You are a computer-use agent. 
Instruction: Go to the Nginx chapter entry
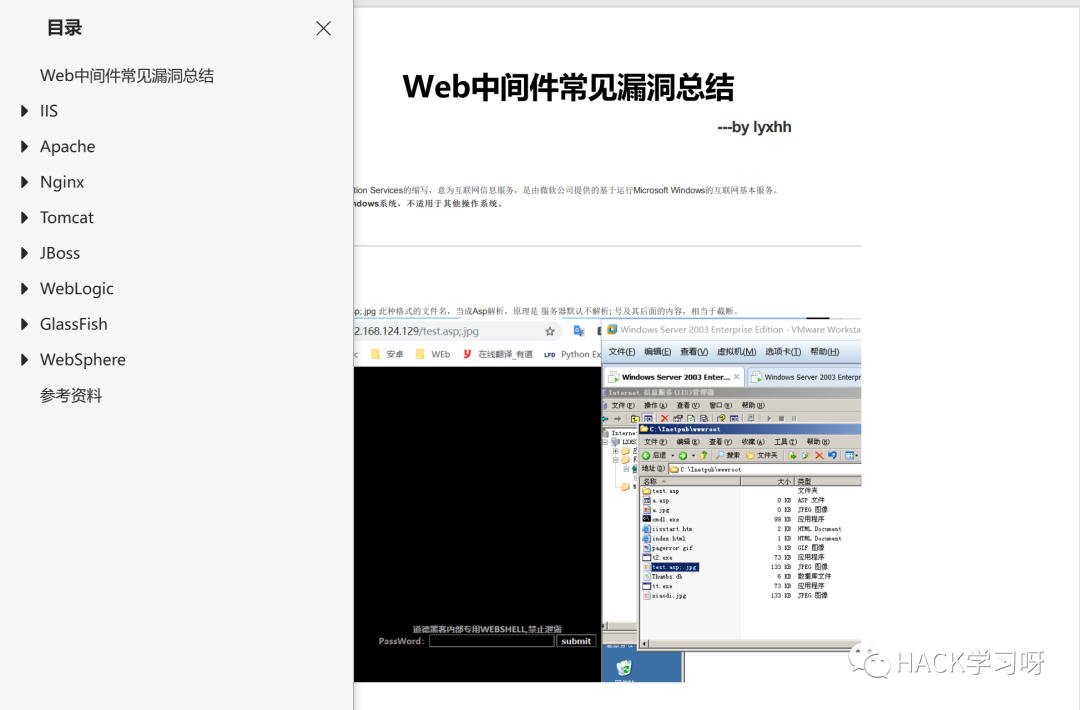[x=62, y=182]
